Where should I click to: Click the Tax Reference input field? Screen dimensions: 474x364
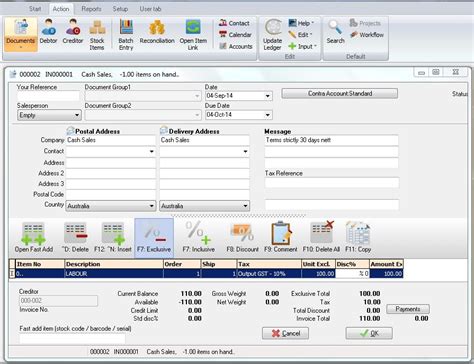click(x=332, y=183)
